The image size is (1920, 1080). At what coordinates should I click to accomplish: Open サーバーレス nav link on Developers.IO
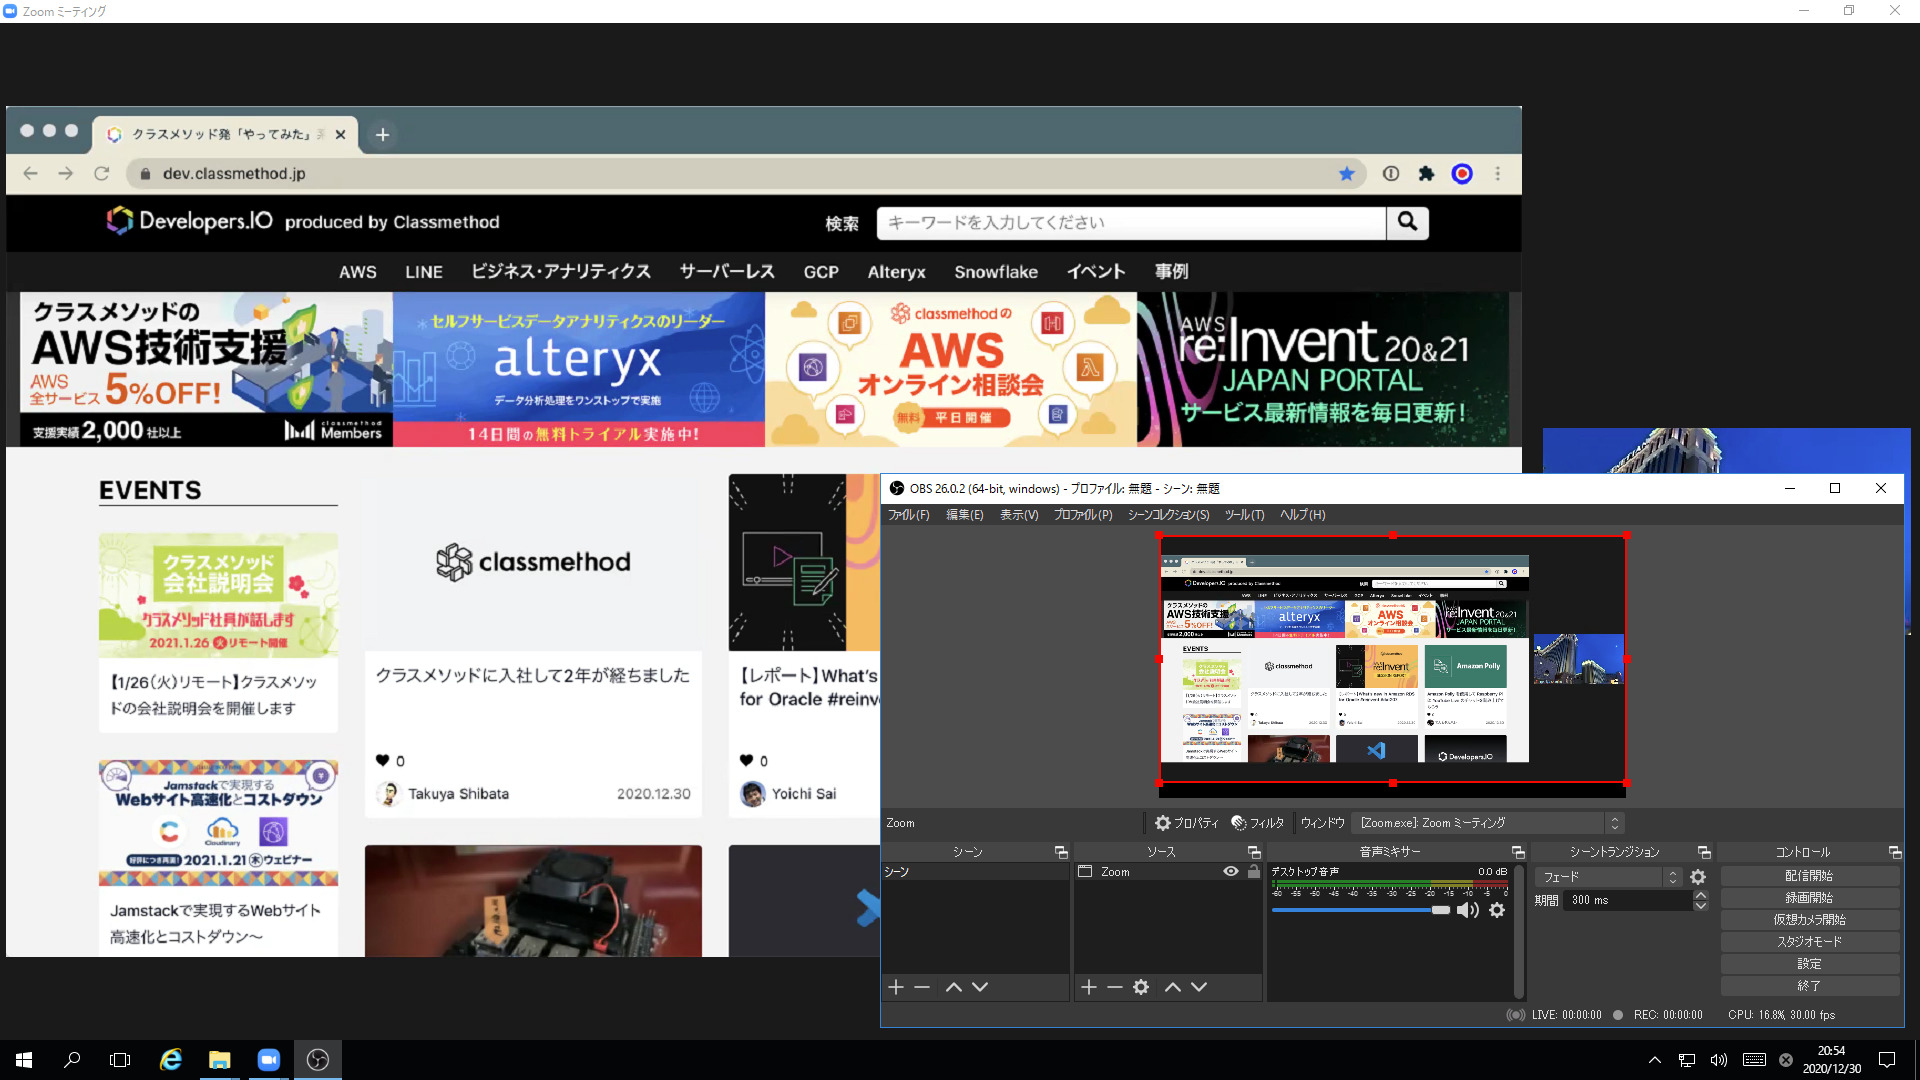(727, 272)
